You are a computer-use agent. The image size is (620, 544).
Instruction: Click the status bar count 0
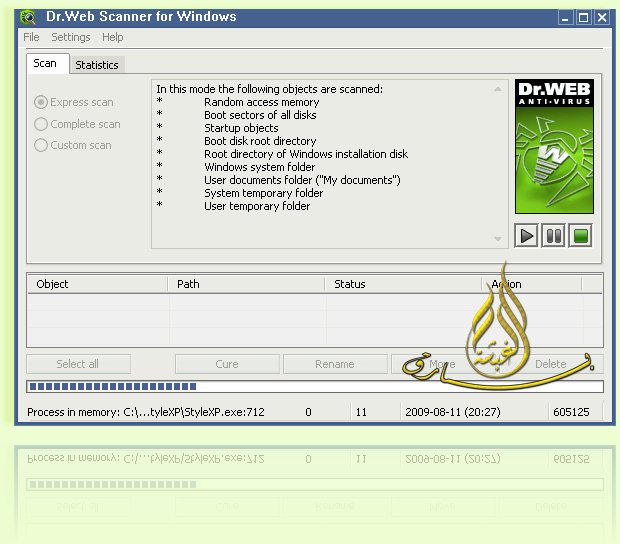click(308, 412)
